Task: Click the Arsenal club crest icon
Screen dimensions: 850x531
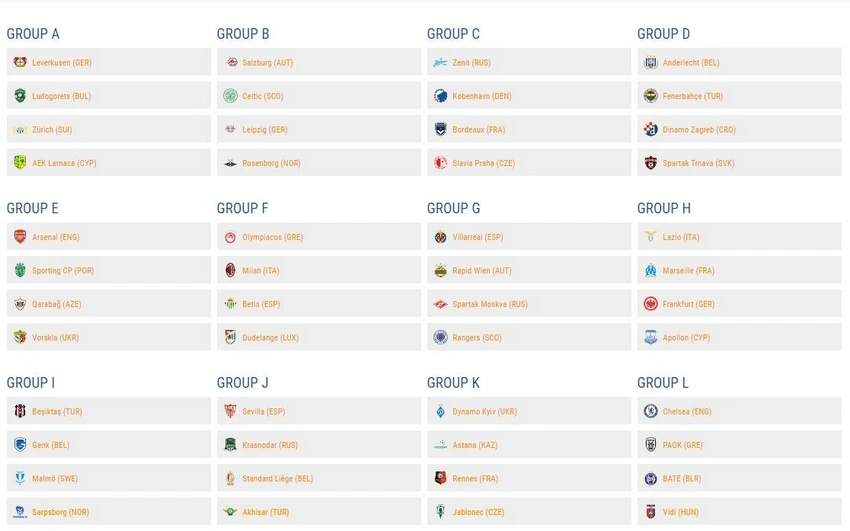Action: click(19, 237)
